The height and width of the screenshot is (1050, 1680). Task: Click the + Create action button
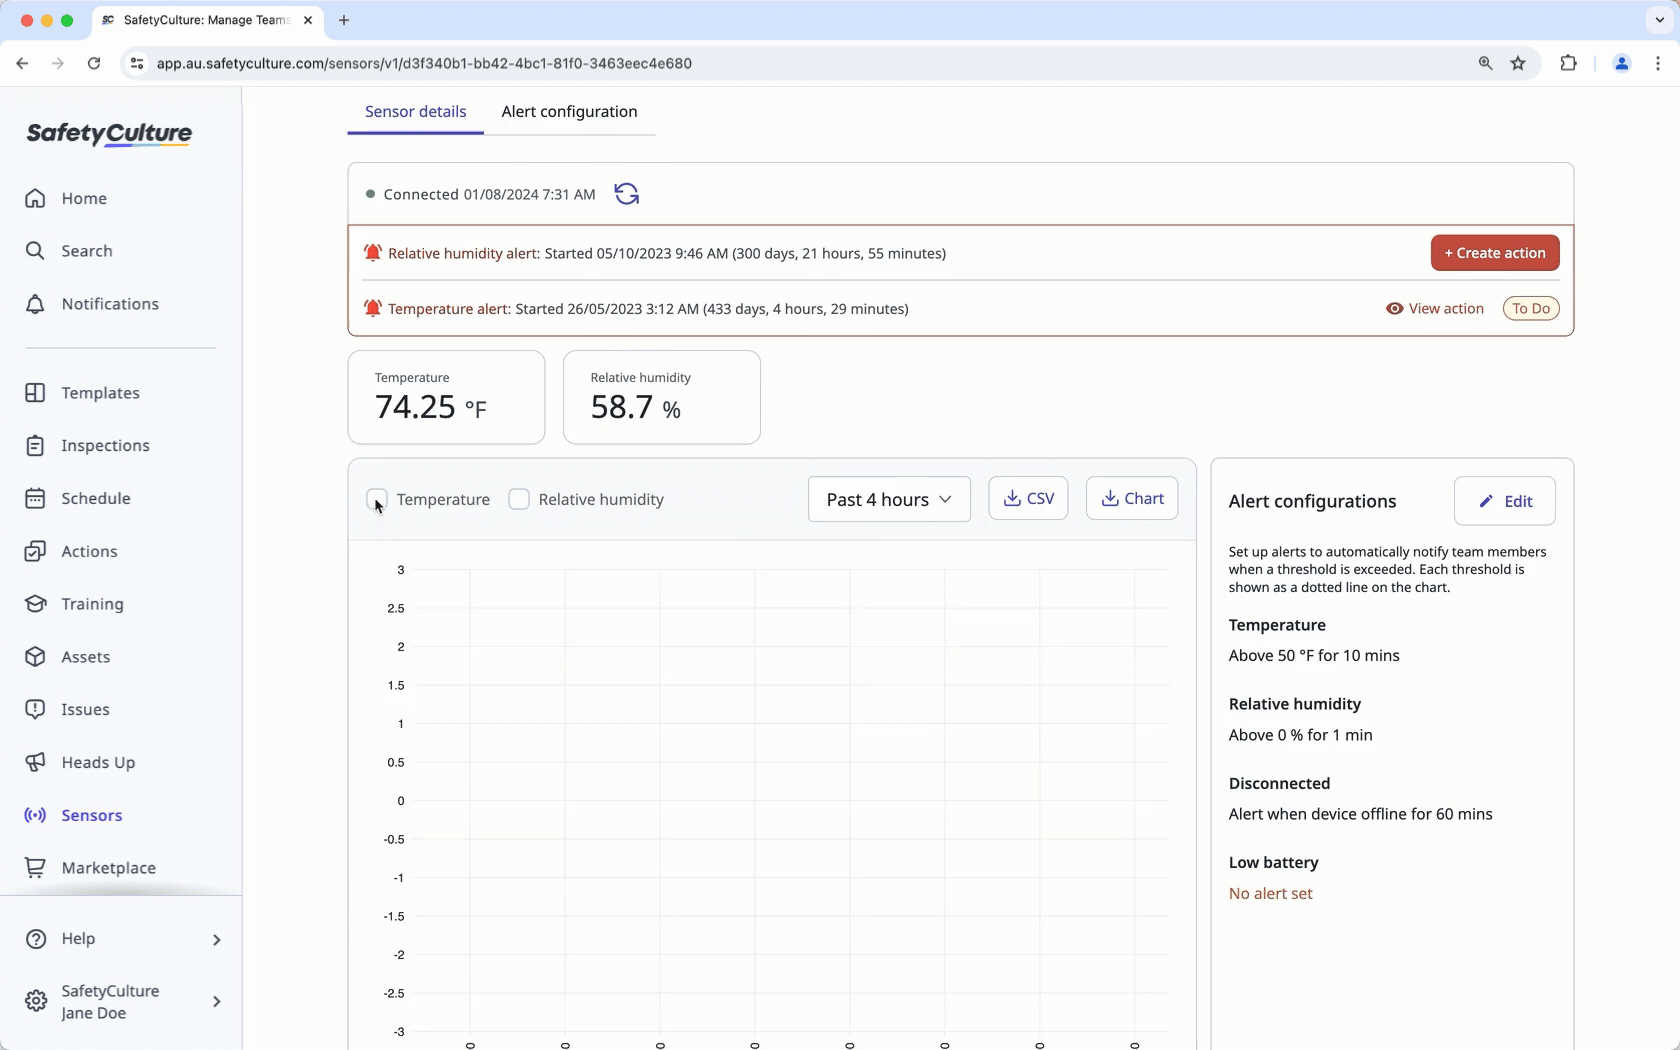[x=1495, y=253]
